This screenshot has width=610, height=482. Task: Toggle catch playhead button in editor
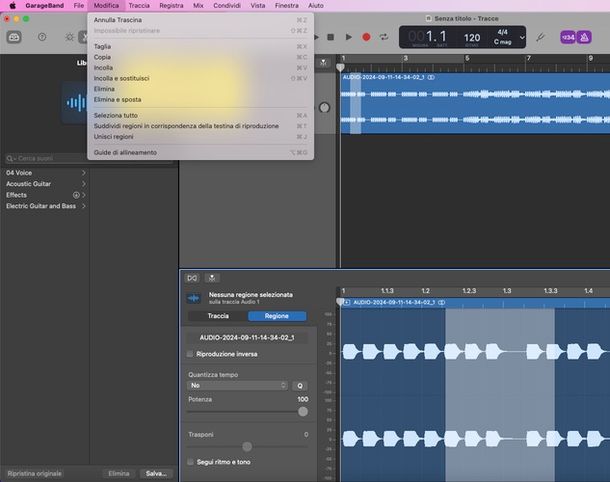tap(212, 278)
